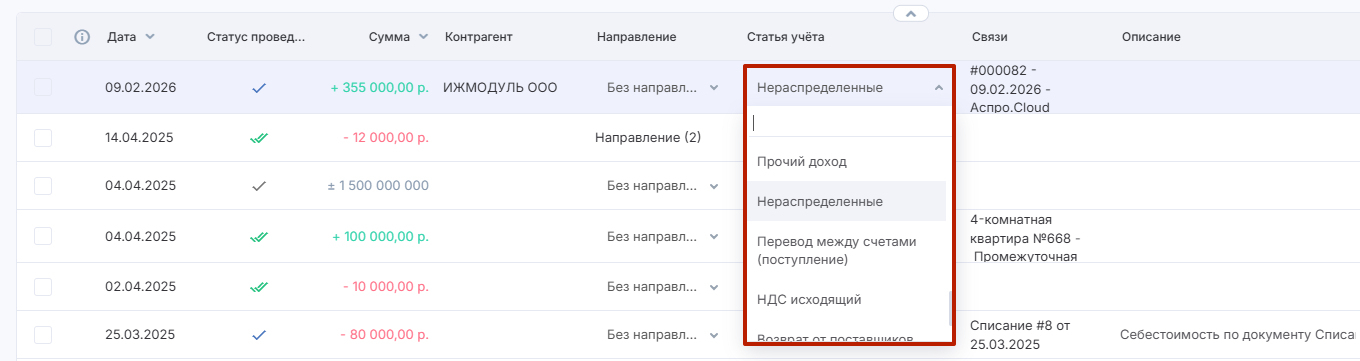Click green double-check status for 14.04.2025

pyautogui.click(x=259, y=138)
